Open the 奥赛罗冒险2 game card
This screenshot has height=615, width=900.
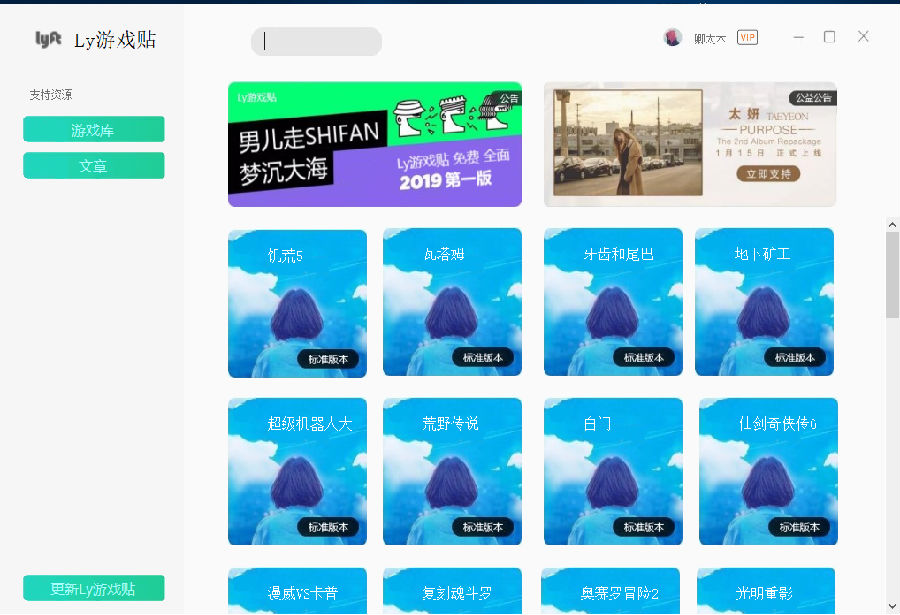[611, 591]
